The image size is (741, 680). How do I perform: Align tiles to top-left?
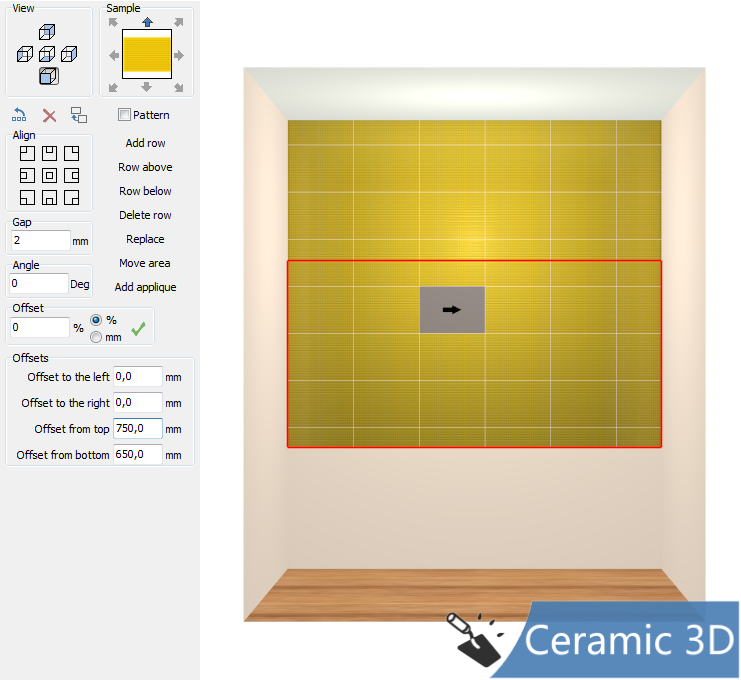27,154
